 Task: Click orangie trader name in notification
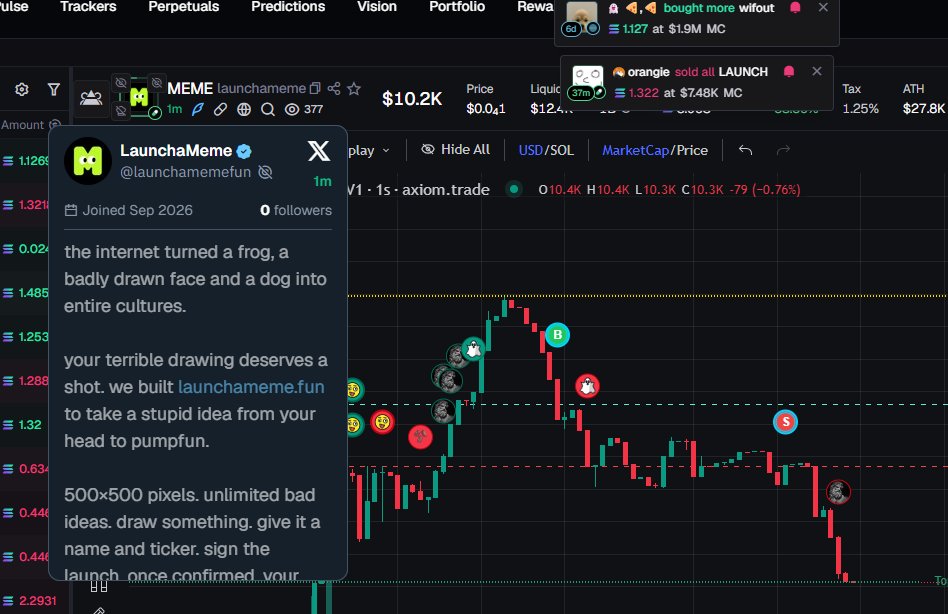[648, 72]
